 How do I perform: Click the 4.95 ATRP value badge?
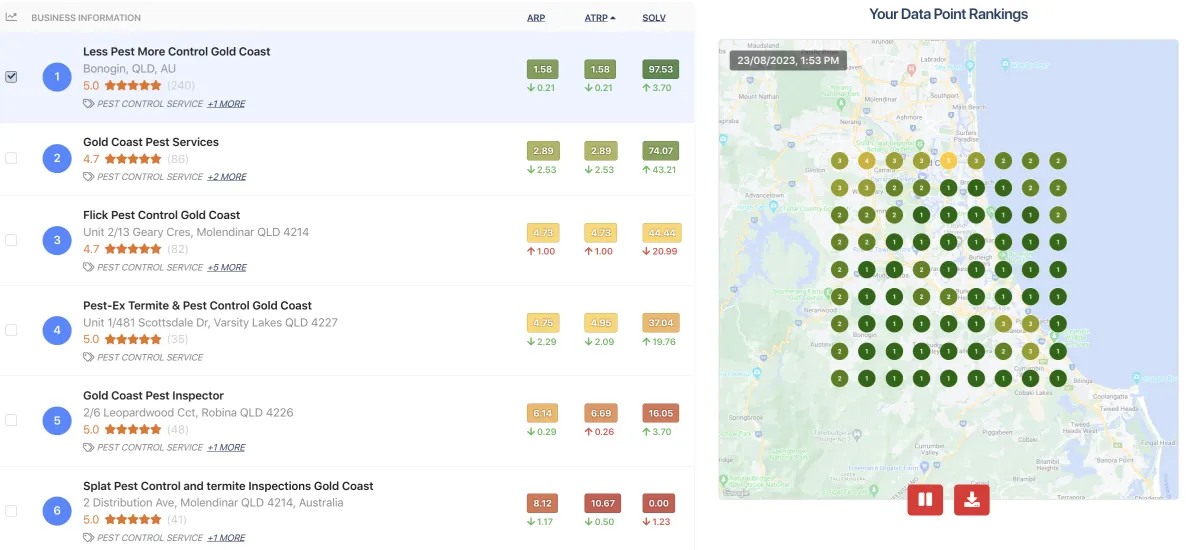[601, 323]
